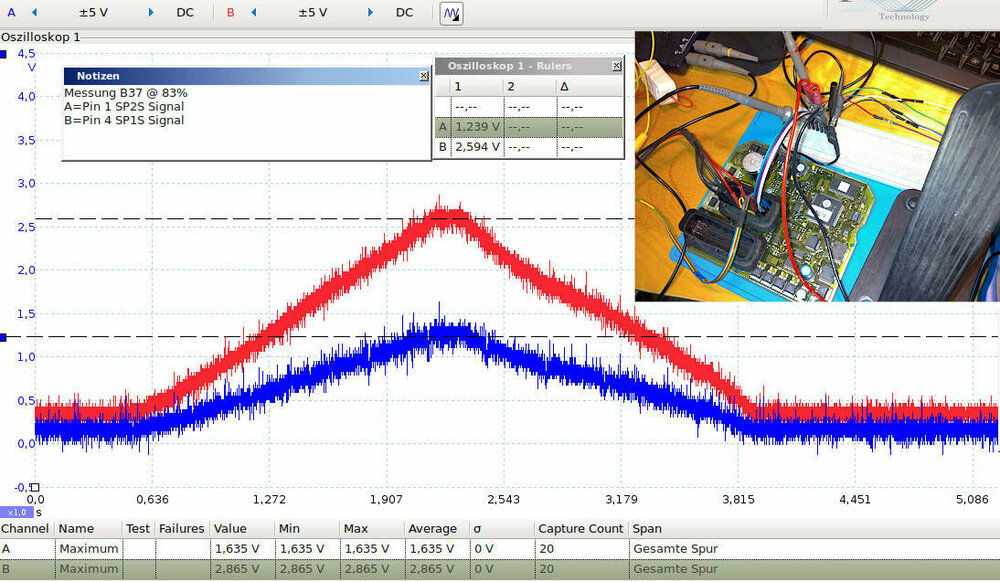Viewport: 1000px width, 582px height.
Task: Click the Channel A options button
Action: tap(11, 13)
